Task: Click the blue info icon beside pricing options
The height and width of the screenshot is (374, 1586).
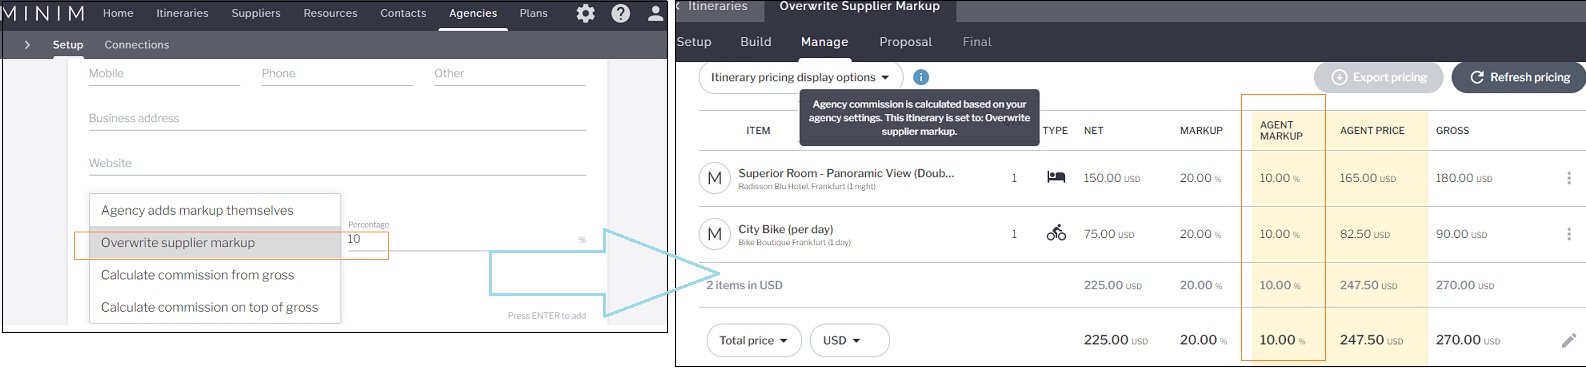Action: (x=921, y=77)
